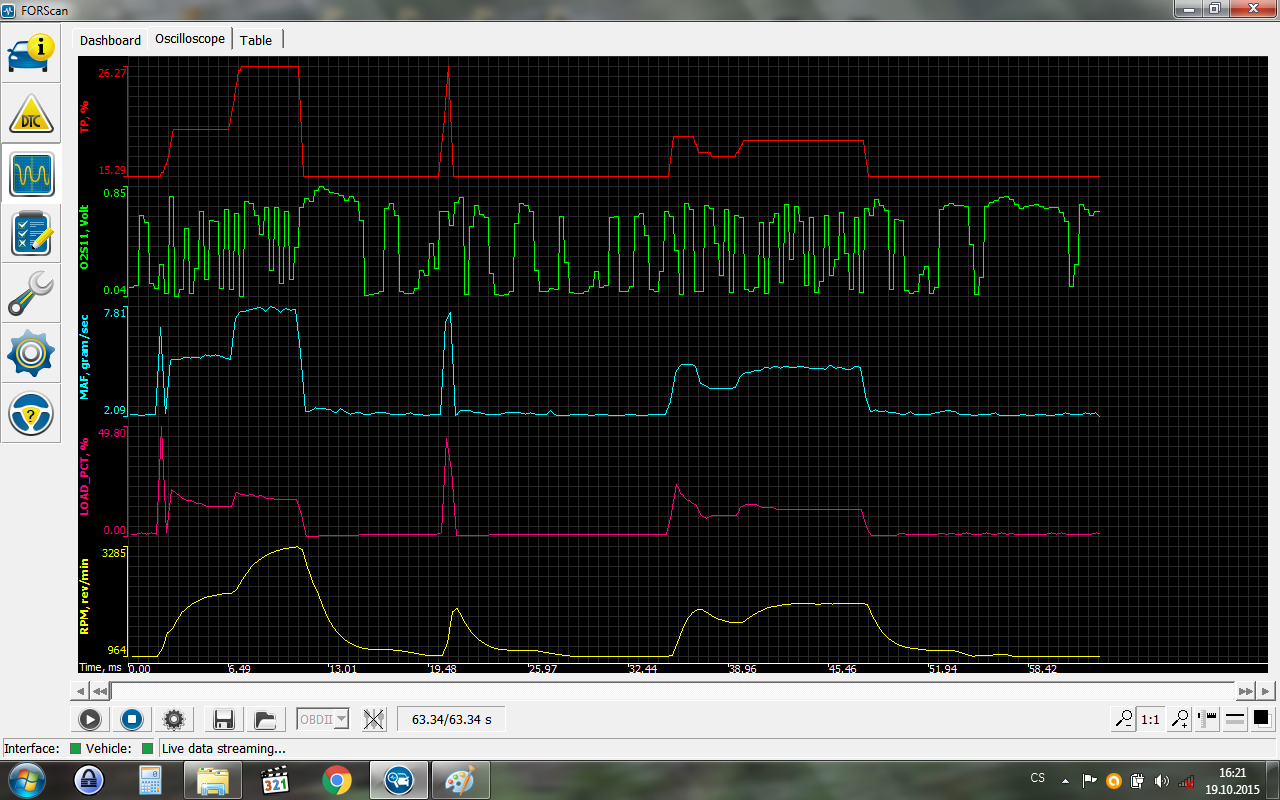Open Google Chrome from the taskbar
This screenshot has height=800, width=1280.
337,779
